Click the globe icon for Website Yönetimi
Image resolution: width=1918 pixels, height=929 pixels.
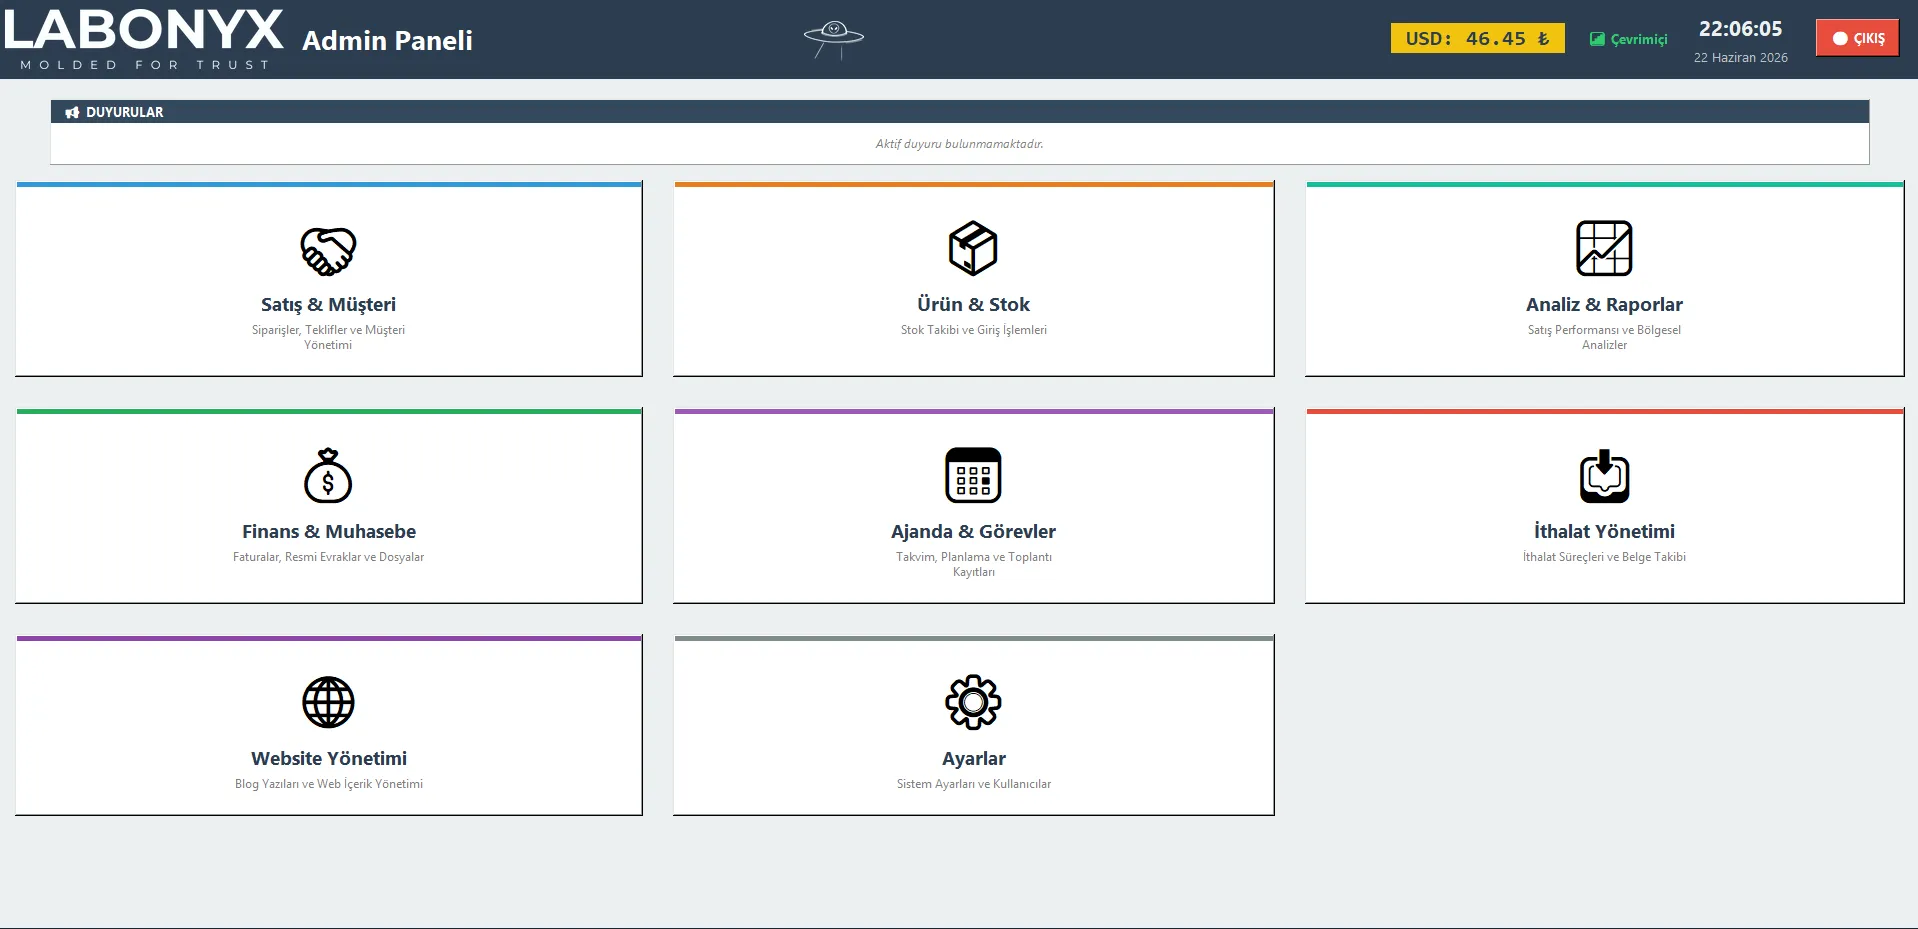[328, 702]
